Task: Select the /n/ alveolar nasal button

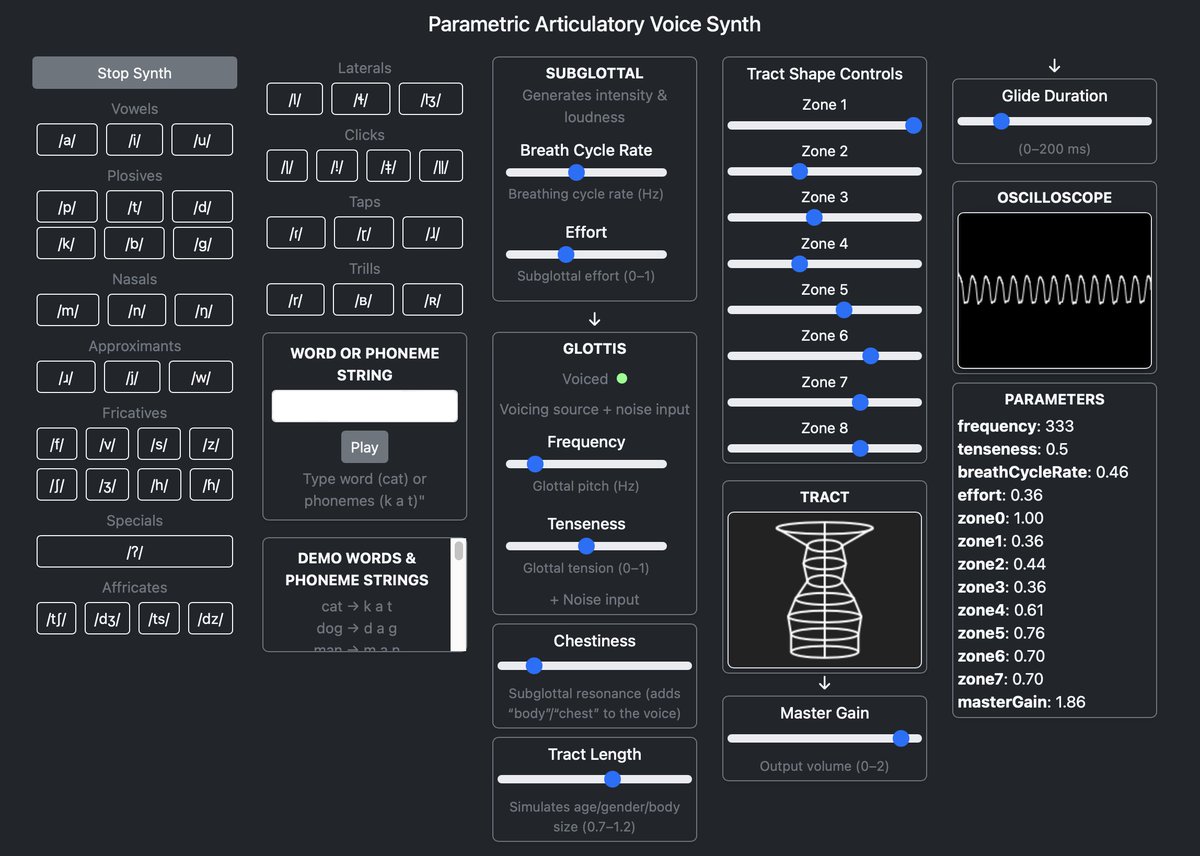Action: coord(137,310)
